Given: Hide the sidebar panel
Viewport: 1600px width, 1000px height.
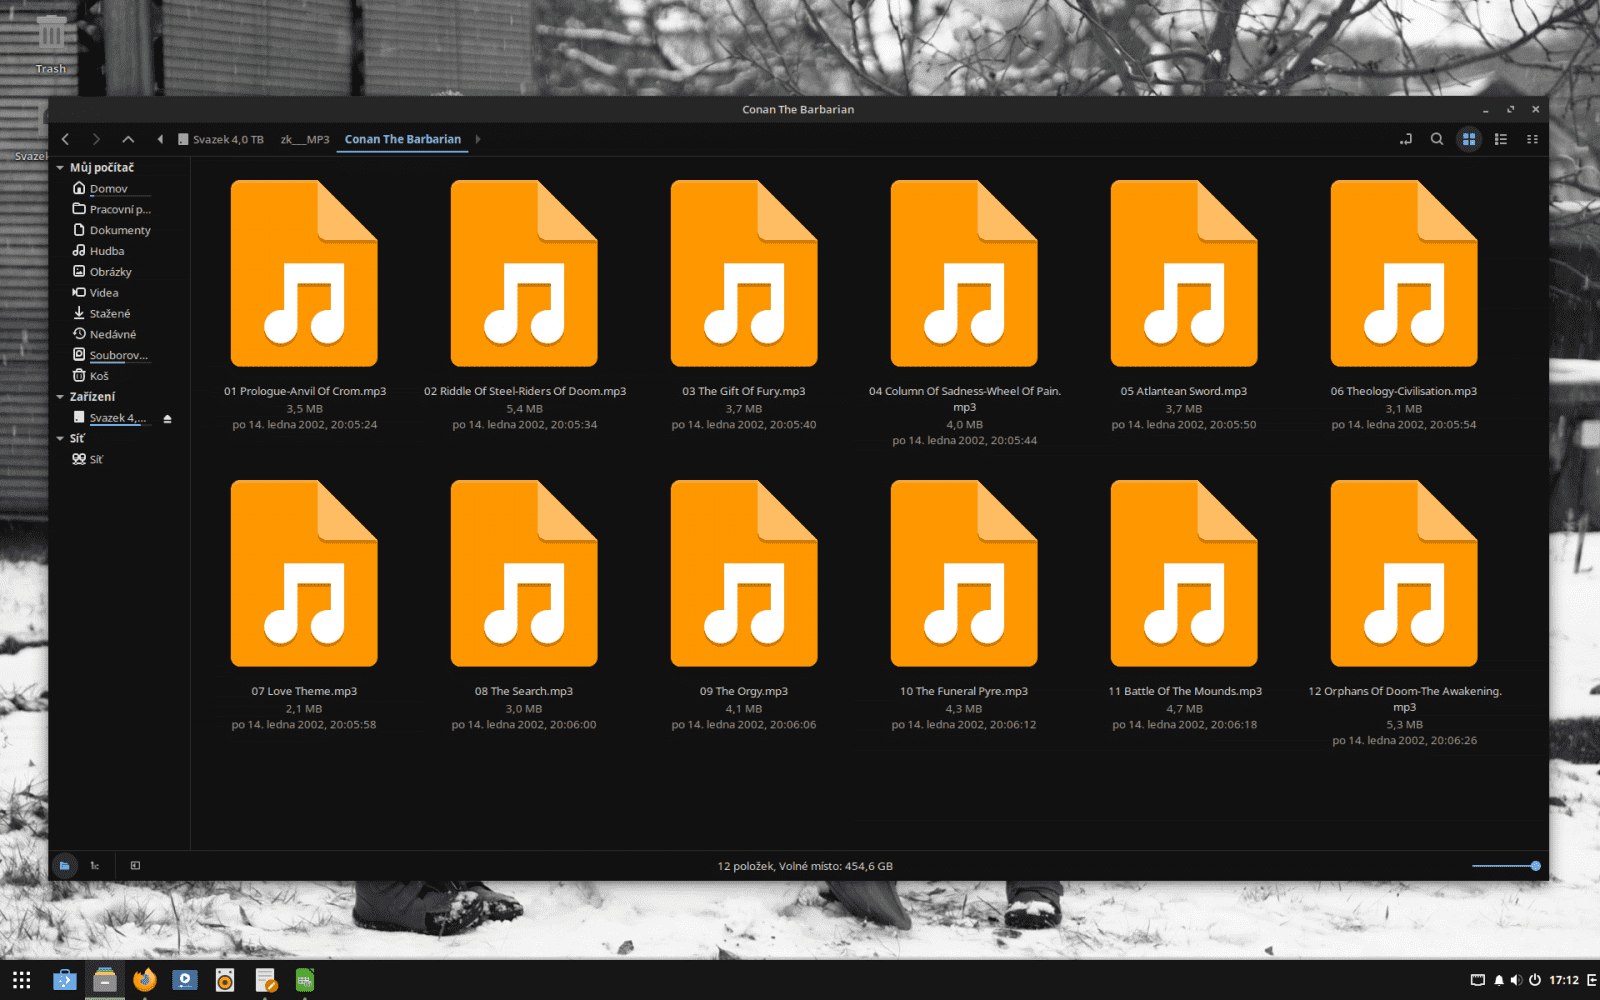Looking at the screenshot, I should pos(135,866).
